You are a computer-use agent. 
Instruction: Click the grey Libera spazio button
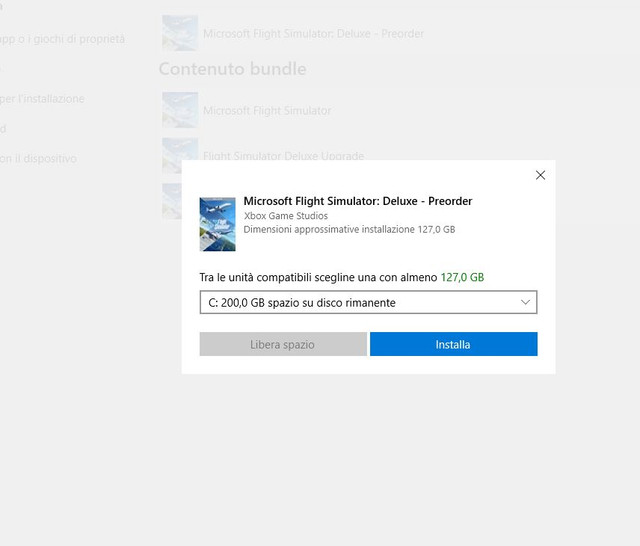283,344
